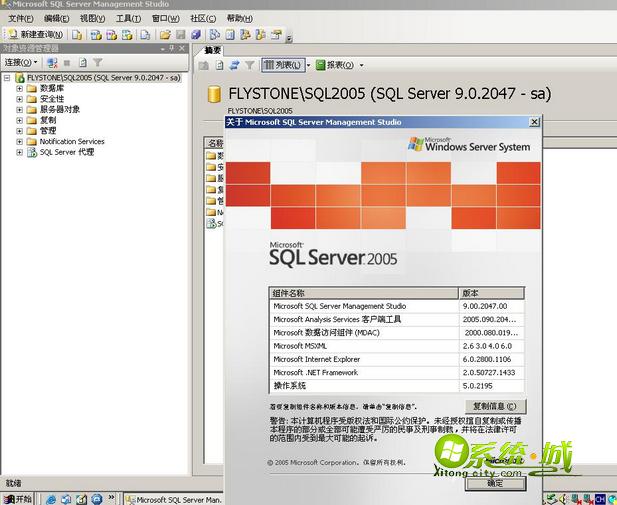Close the About SQL Server Management Studio dialog
The width and height of the screenshot is (617, 505).
(534, 122)
